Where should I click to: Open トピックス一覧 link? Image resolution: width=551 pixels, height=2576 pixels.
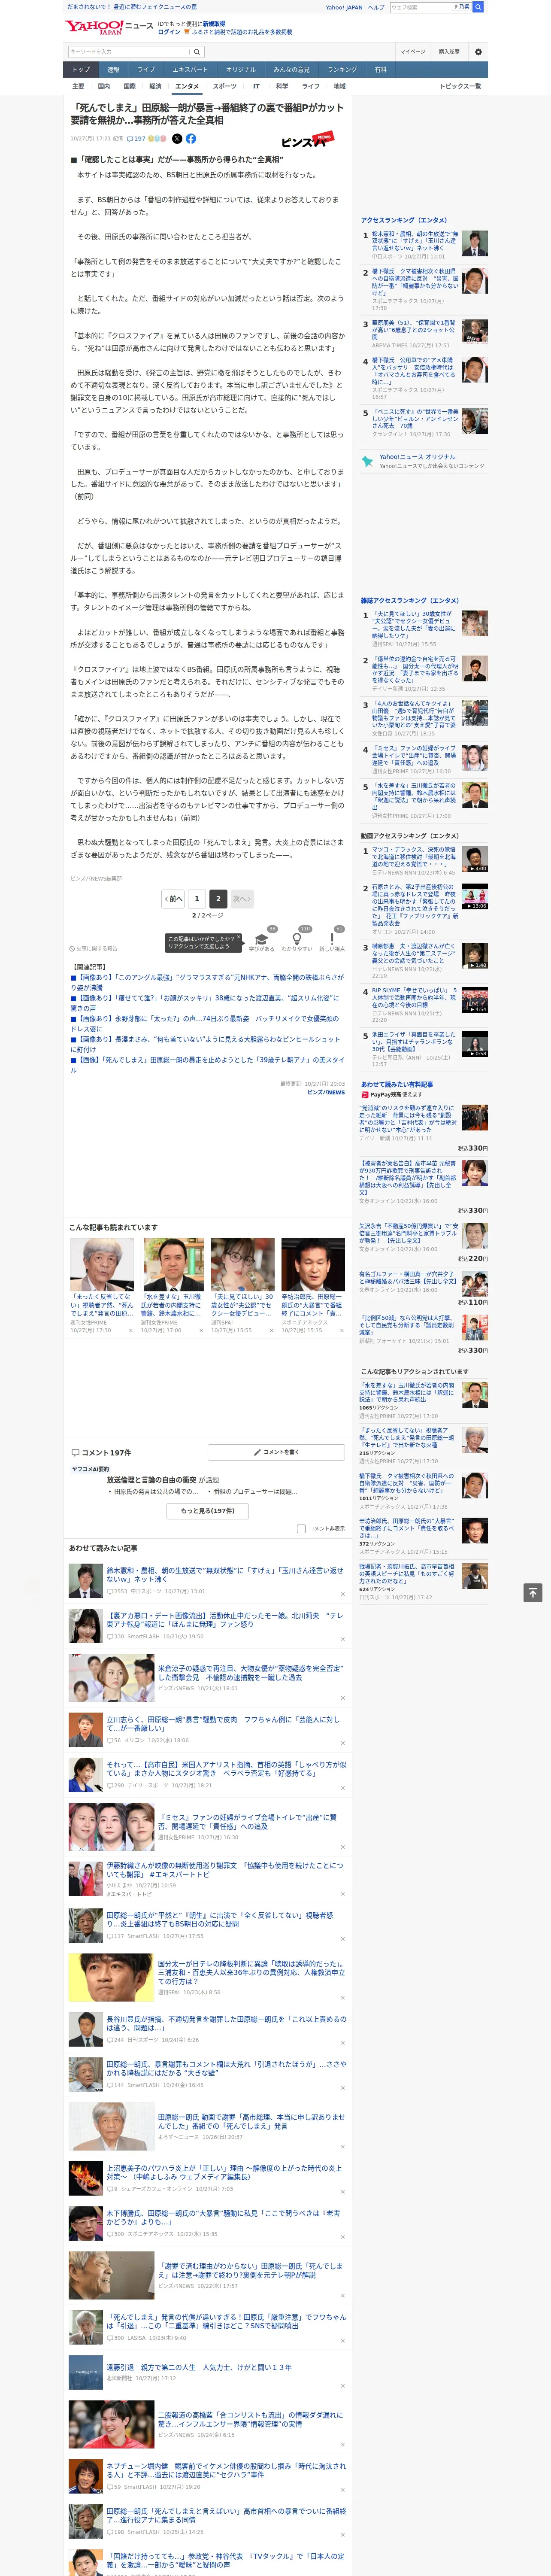(460, 86)
